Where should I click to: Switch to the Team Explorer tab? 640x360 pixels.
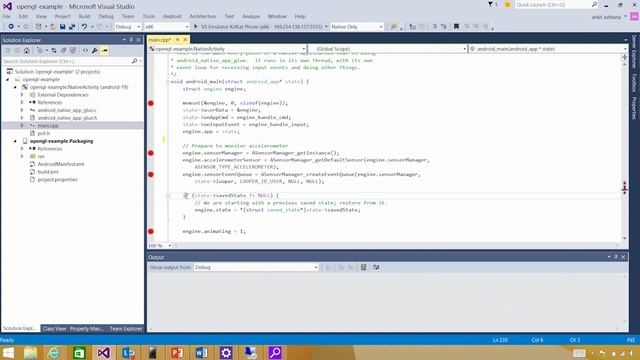click(126, 329)
